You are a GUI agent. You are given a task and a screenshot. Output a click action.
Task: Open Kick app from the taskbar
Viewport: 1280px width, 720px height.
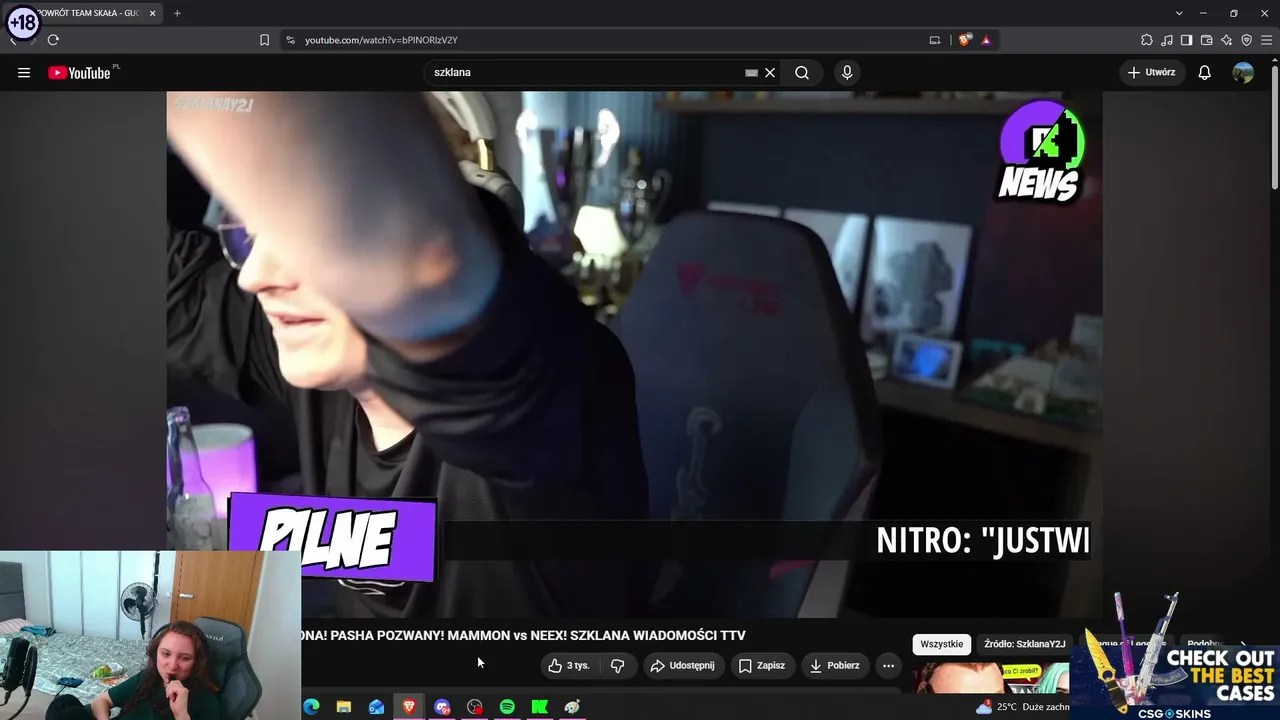coord(540,707)
